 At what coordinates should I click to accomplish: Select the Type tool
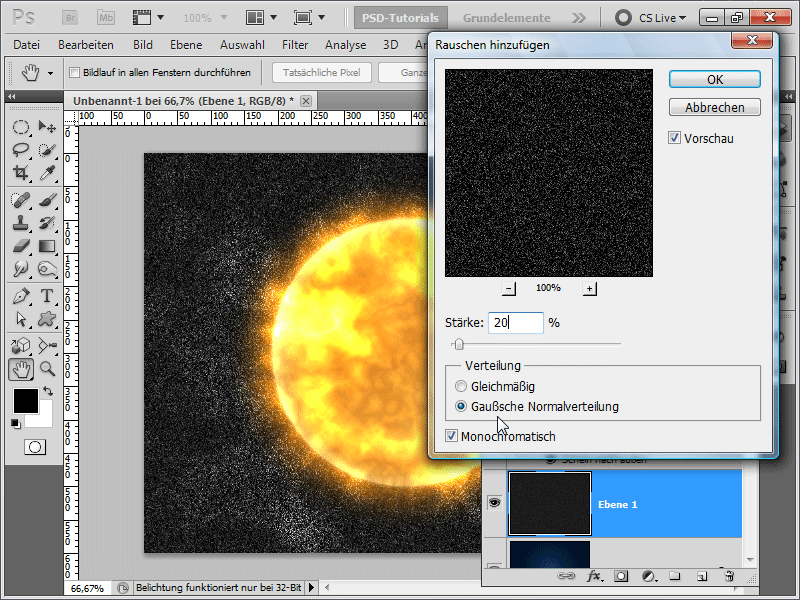pos(47,296)
